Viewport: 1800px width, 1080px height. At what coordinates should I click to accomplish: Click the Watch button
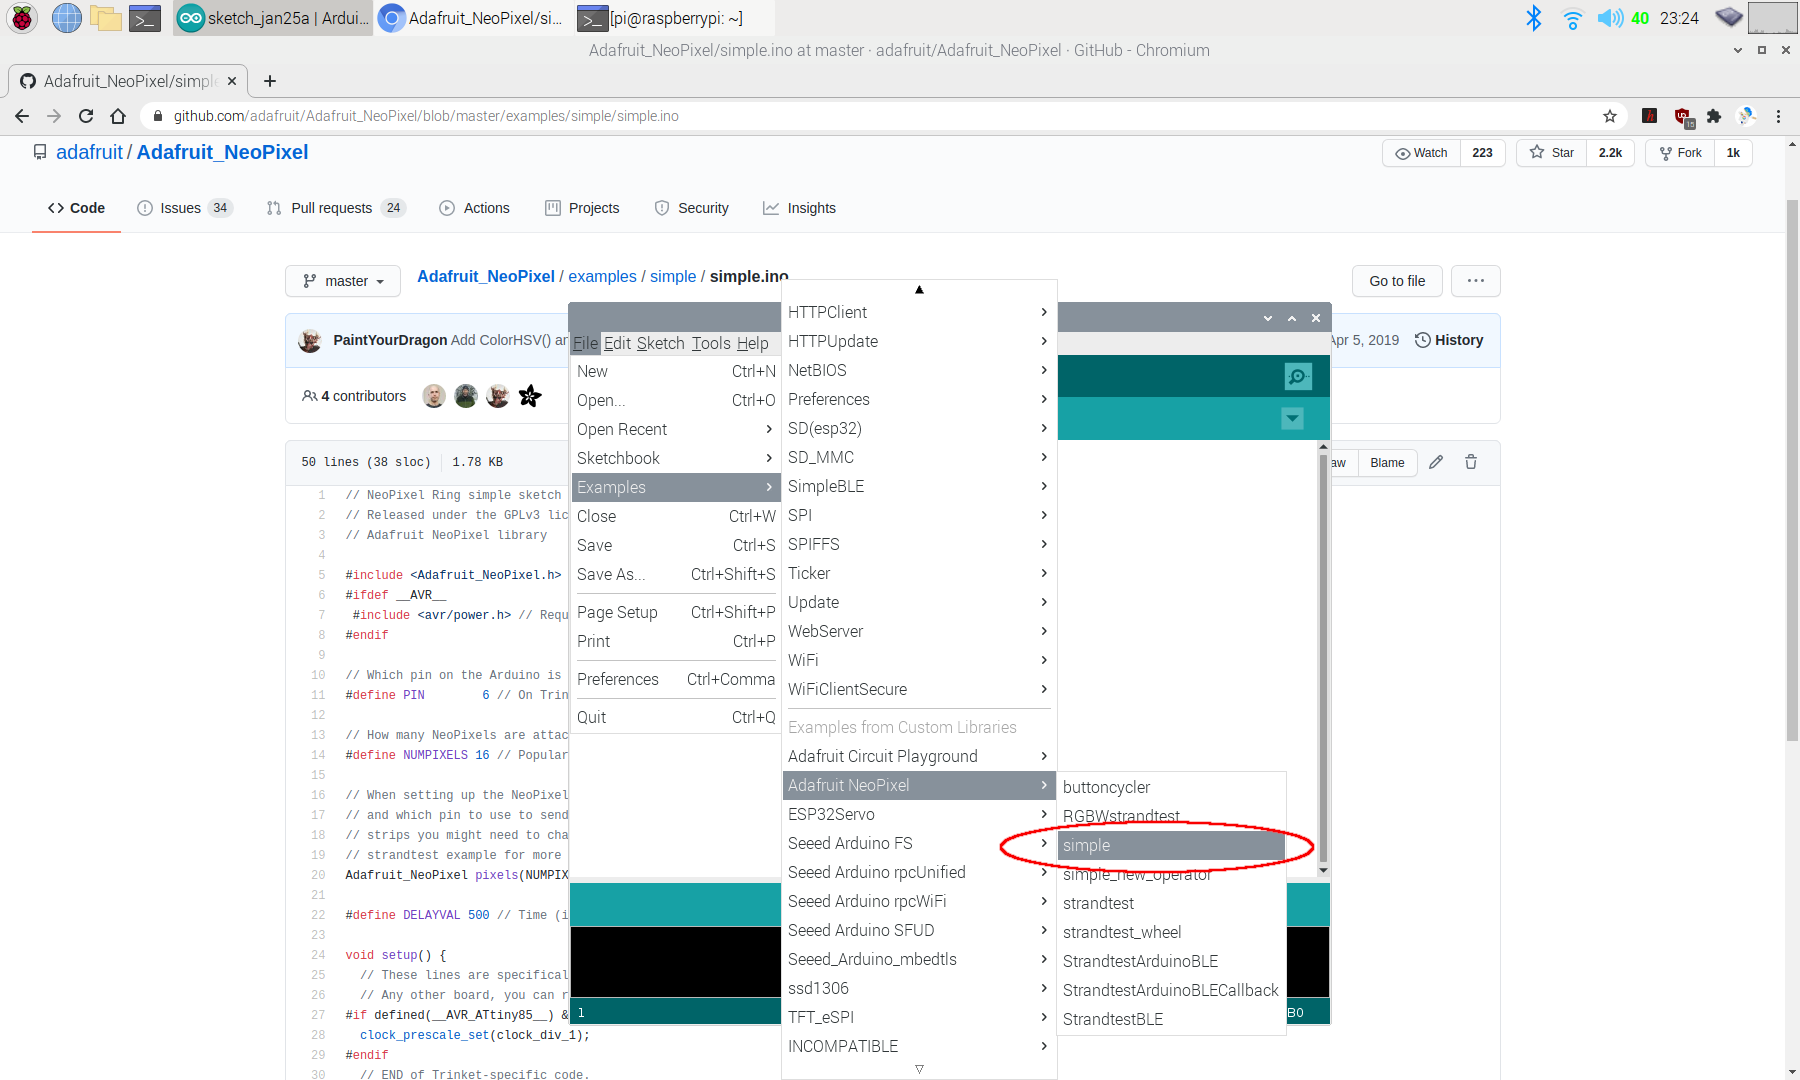1421,153
